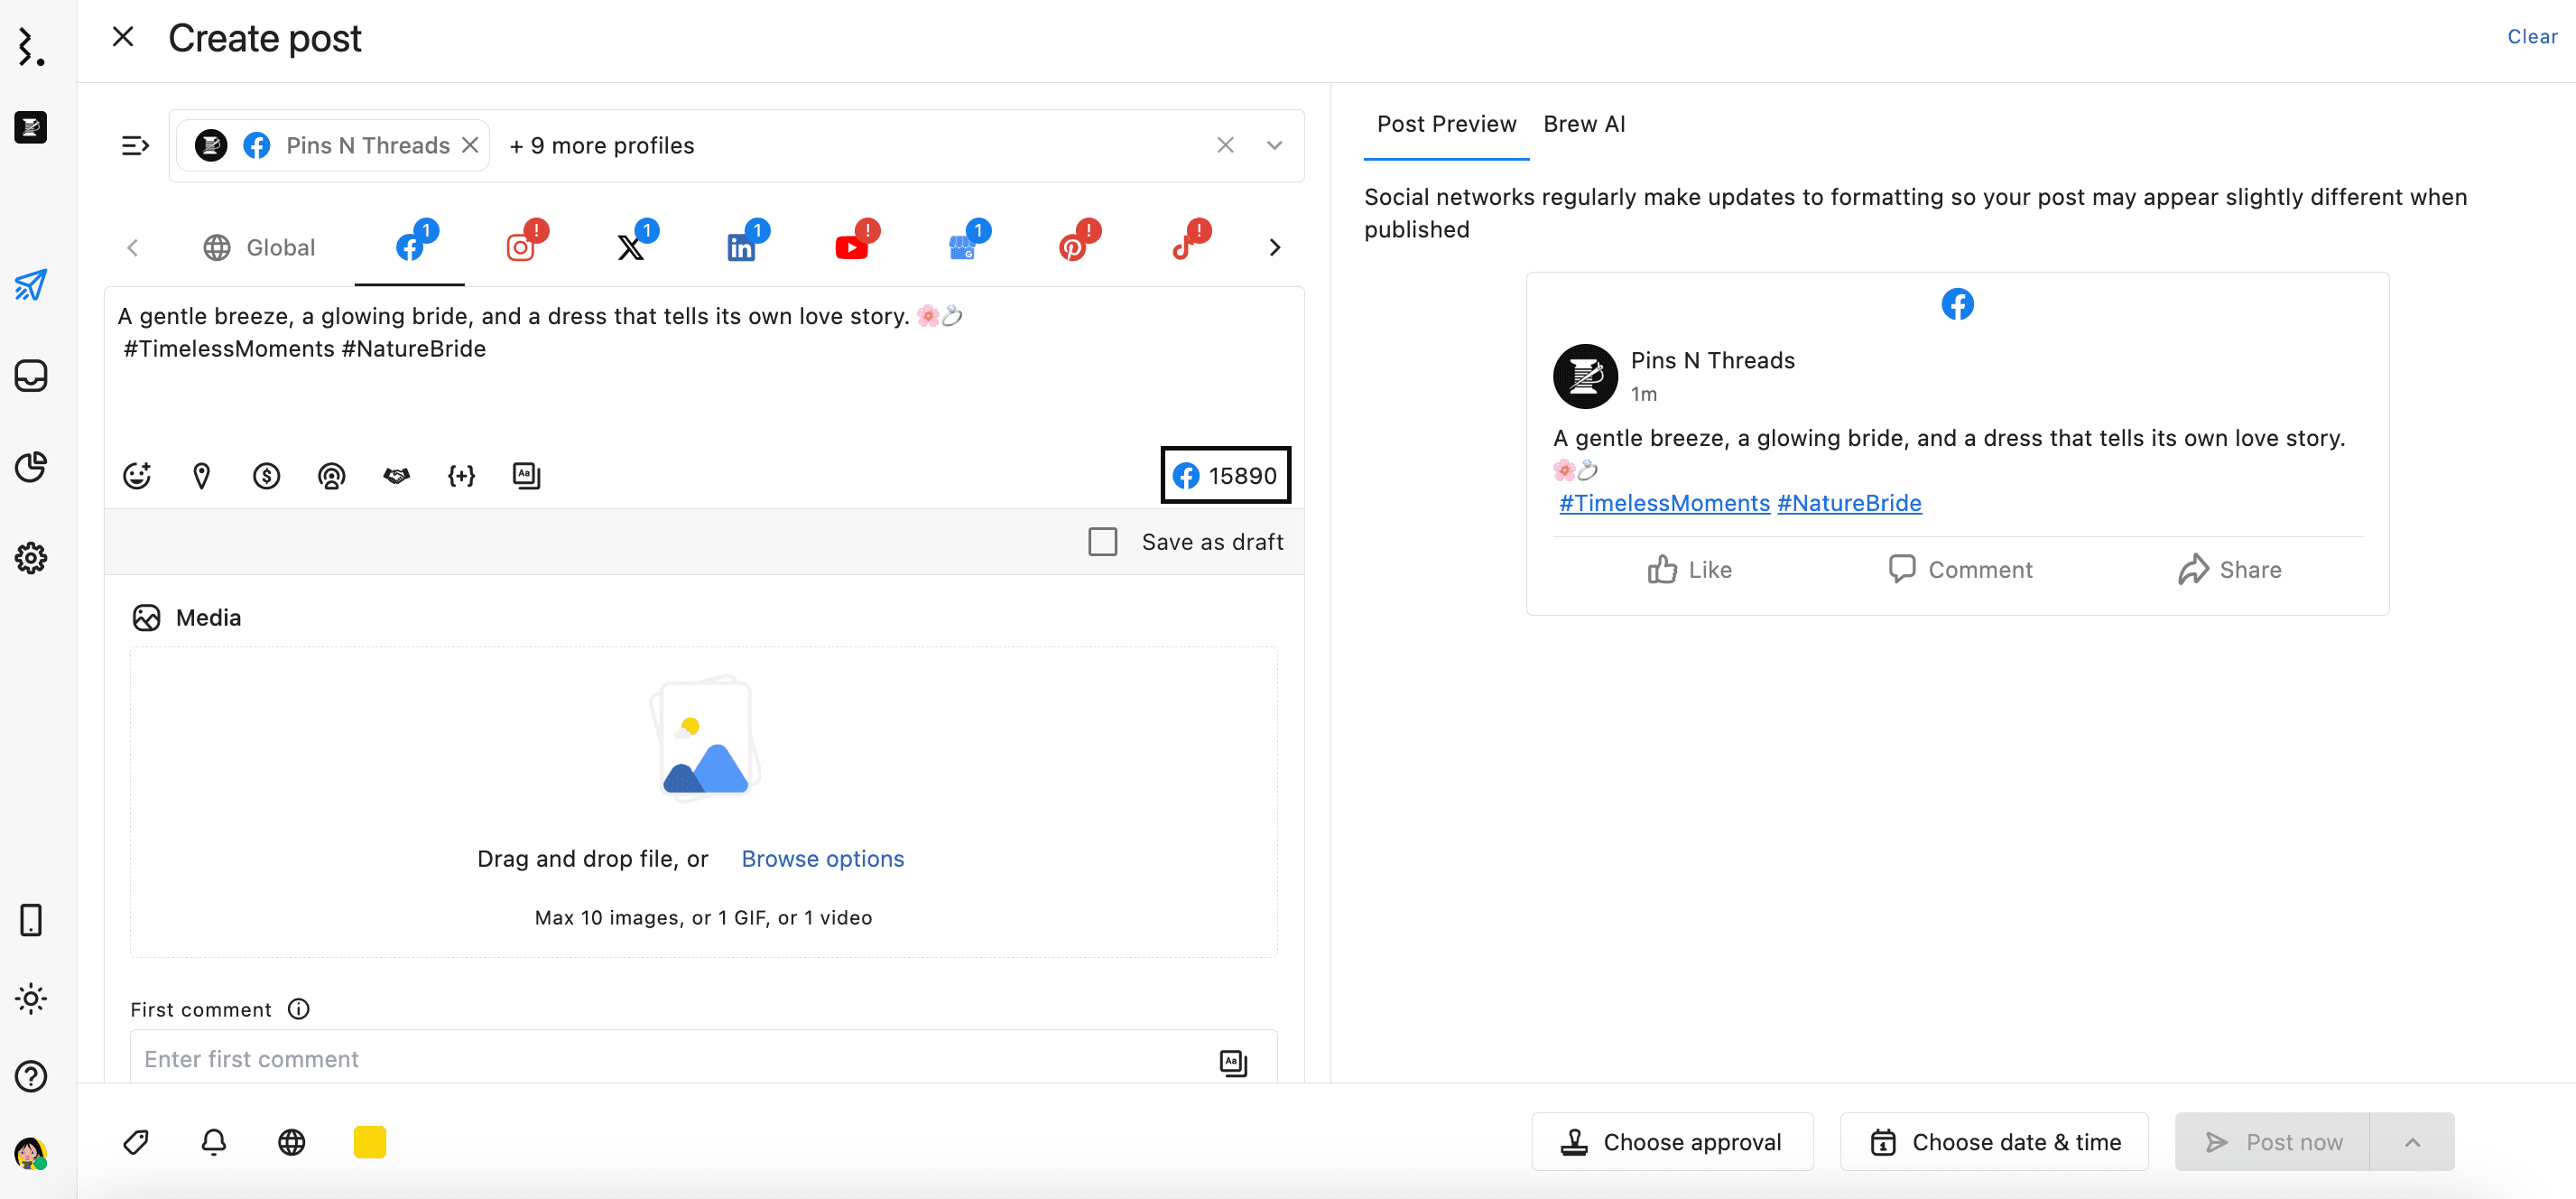Open the Inbox icon in left sidebar

(x=31, y=376)
